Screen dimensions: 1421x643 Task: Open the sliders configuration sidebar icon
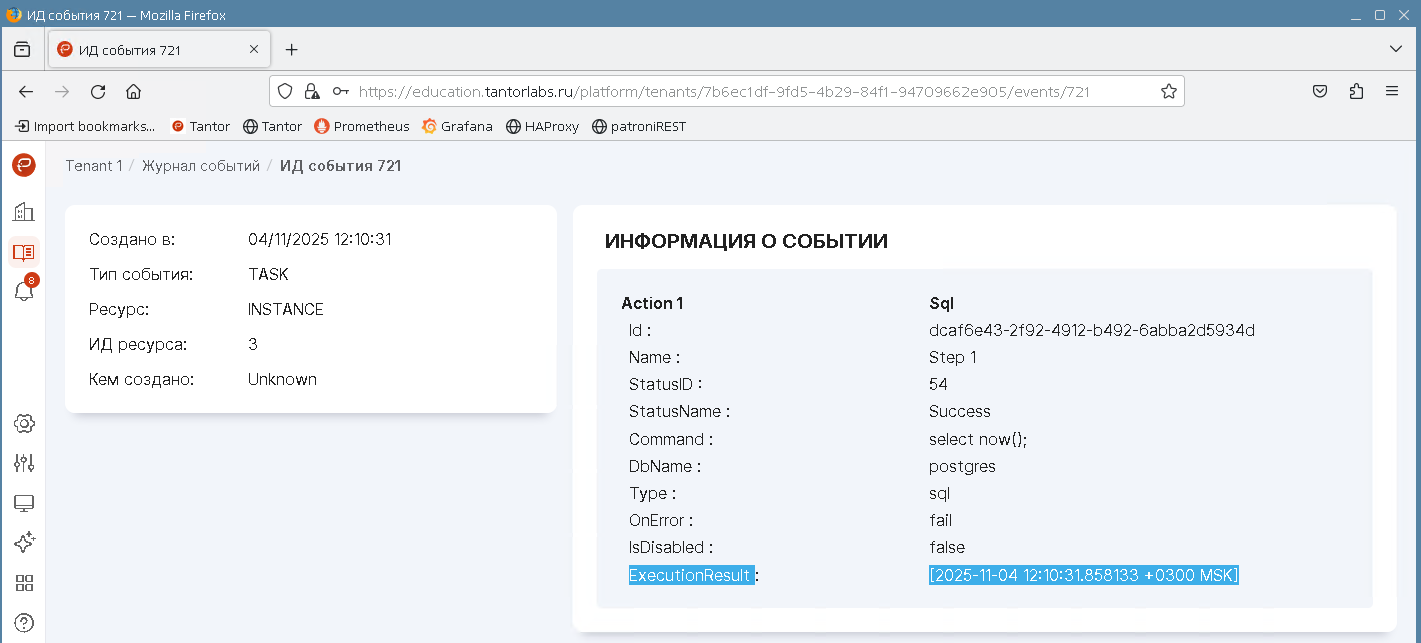[24, 463]
